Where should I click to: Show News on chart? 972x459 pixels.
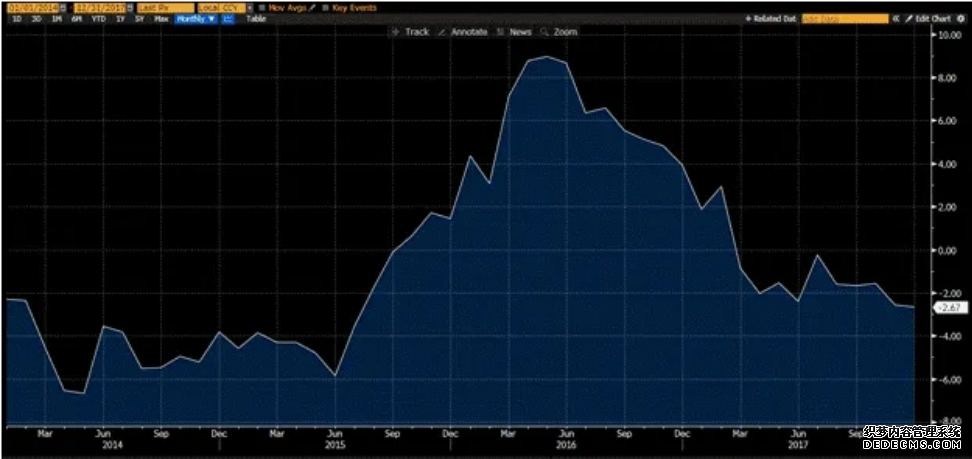coord(514,32)
